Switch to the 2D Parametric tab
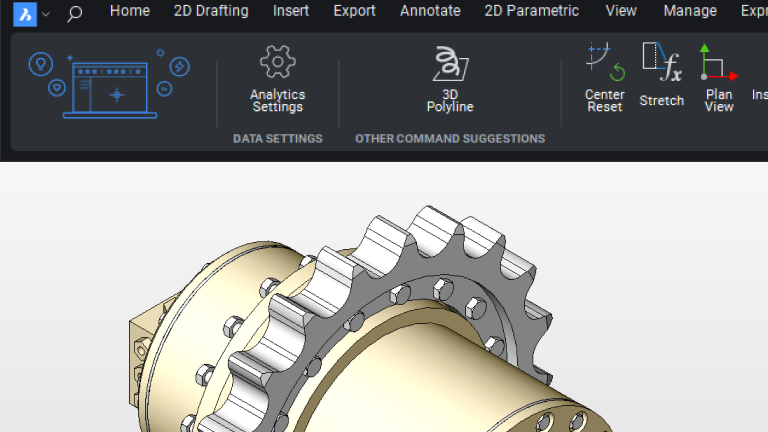 (532, 11)
